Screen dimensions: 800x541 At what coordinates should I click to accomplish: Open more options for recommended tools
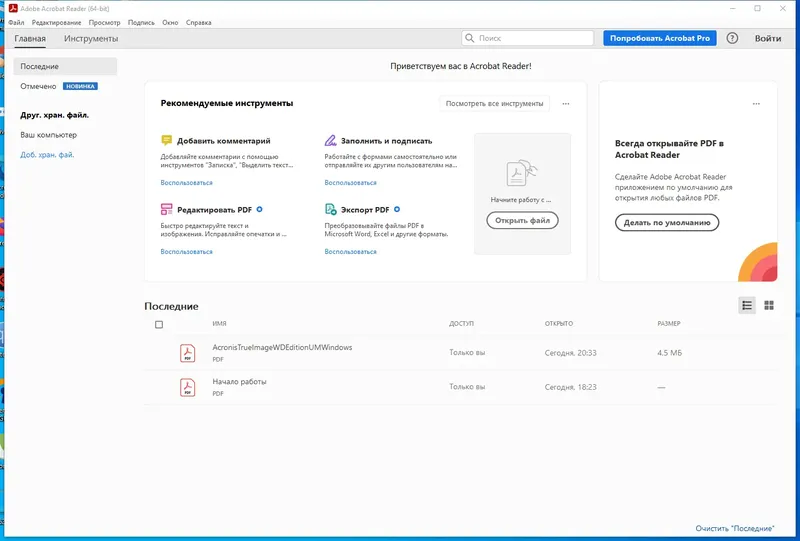[566, 104]
